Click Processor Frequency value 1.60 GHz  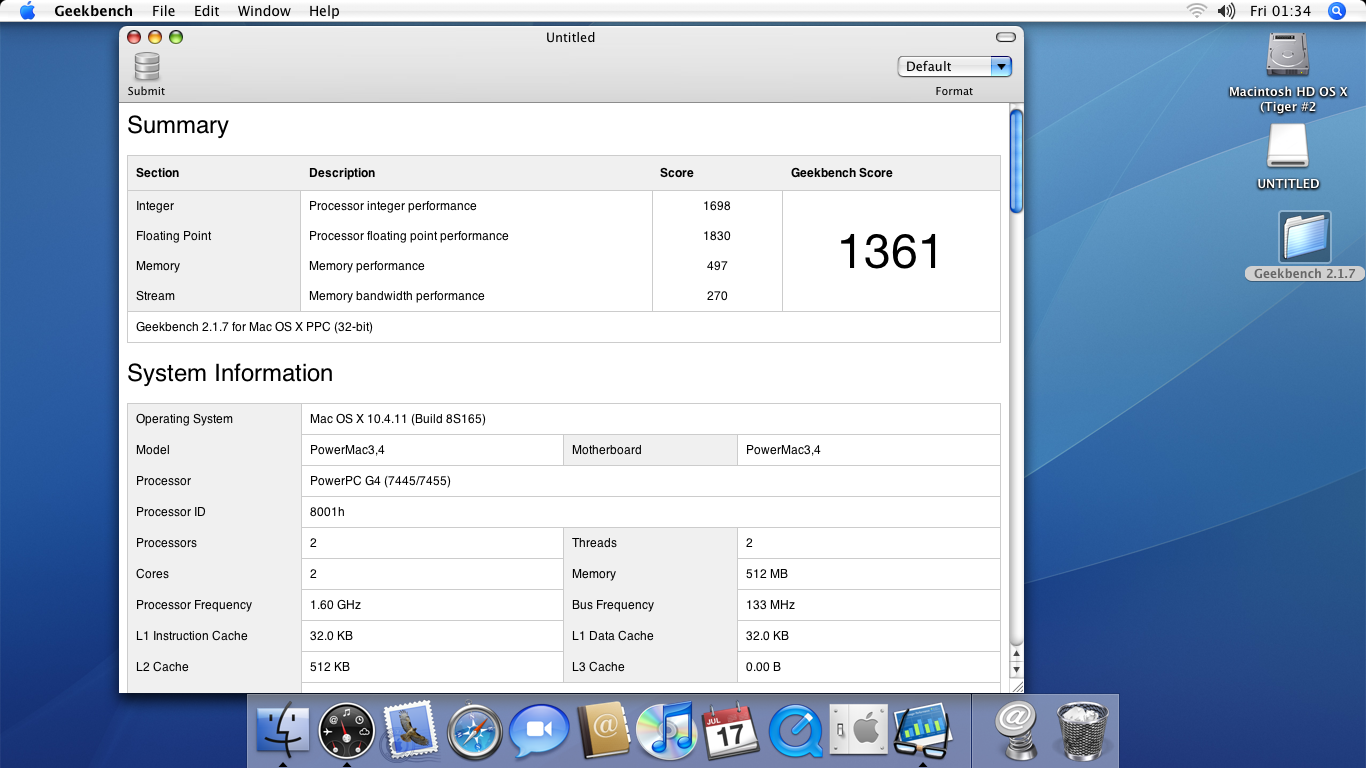point(335,605)
